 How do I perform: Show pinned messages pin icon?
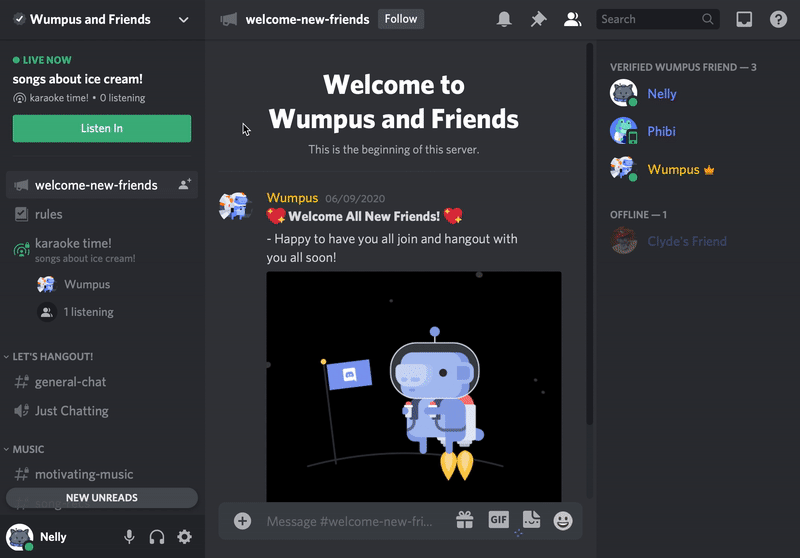point(538,19)
